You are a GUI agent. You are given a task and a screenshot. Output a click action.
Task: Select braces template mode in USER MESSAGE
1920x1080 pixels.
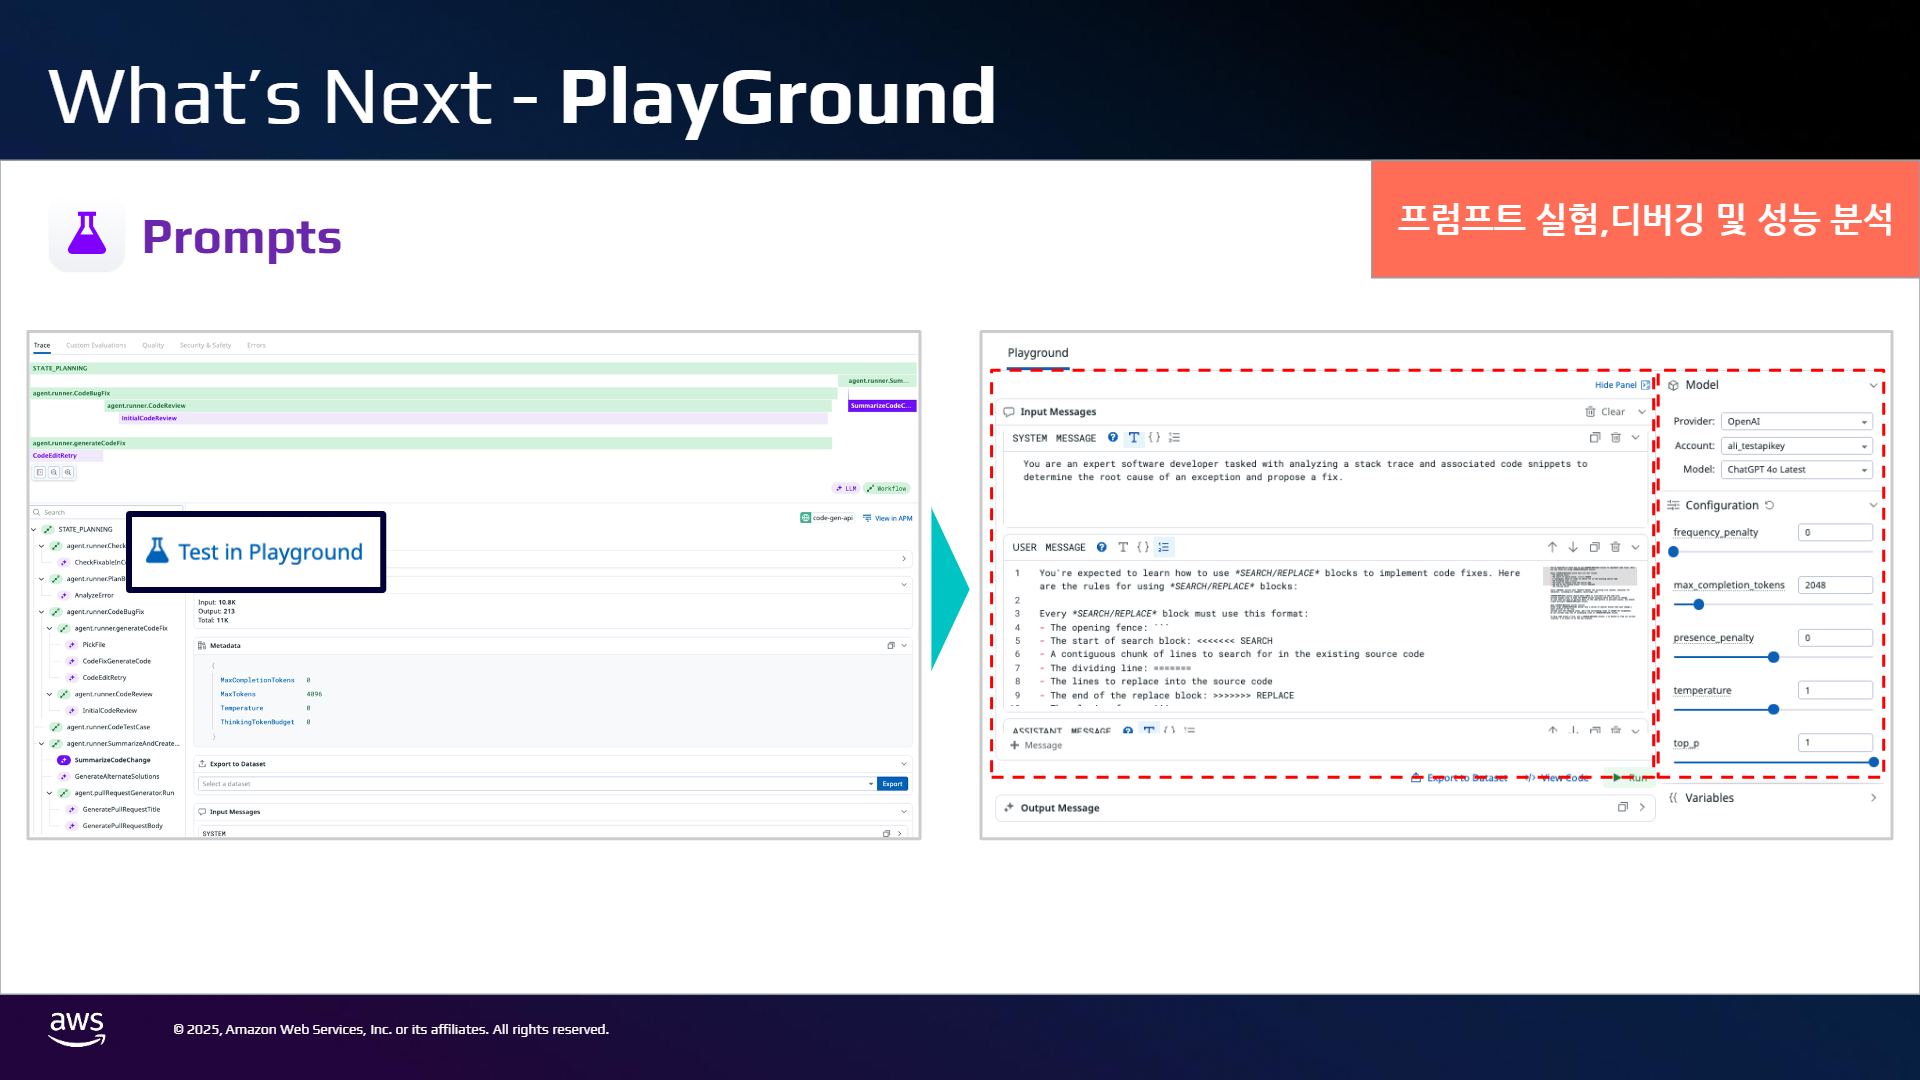(x=1143, y=547)
